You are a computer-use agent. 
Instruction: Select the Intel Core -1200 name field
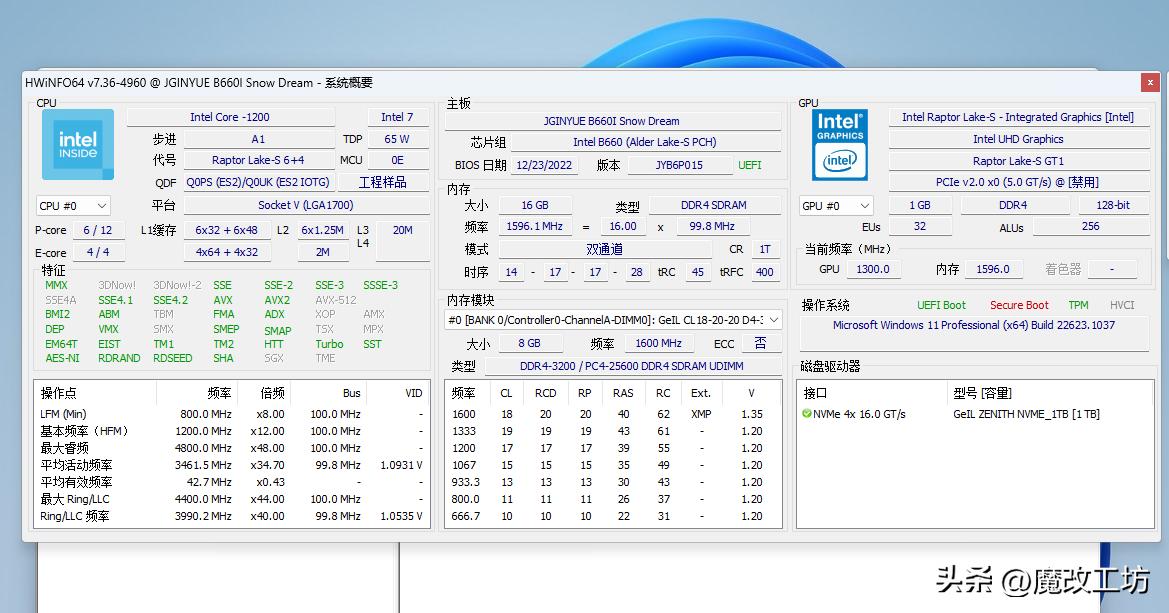coord(230,116)
